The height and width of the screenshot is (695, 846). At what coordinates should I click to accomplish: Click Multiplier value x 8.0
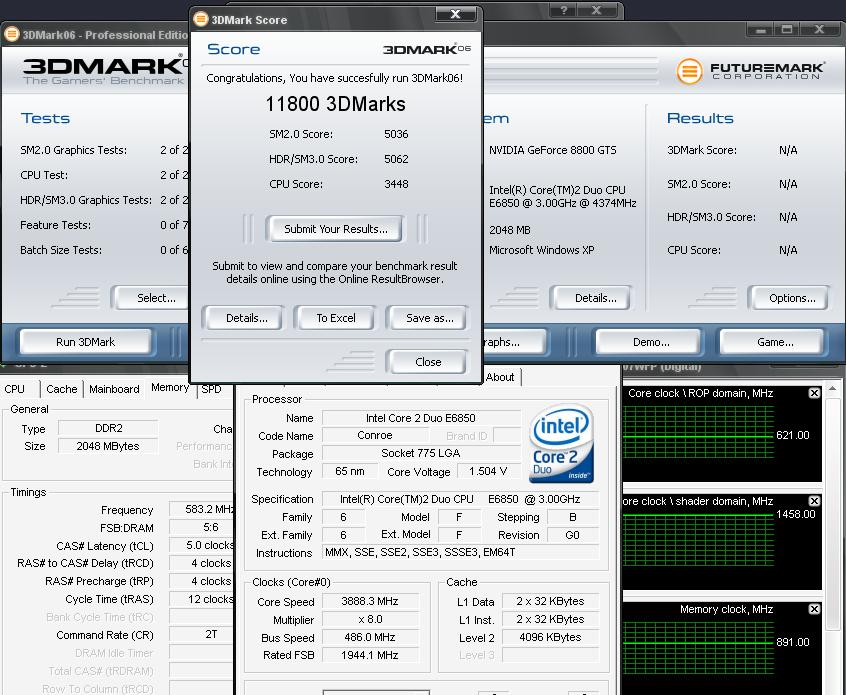(370, 619)
